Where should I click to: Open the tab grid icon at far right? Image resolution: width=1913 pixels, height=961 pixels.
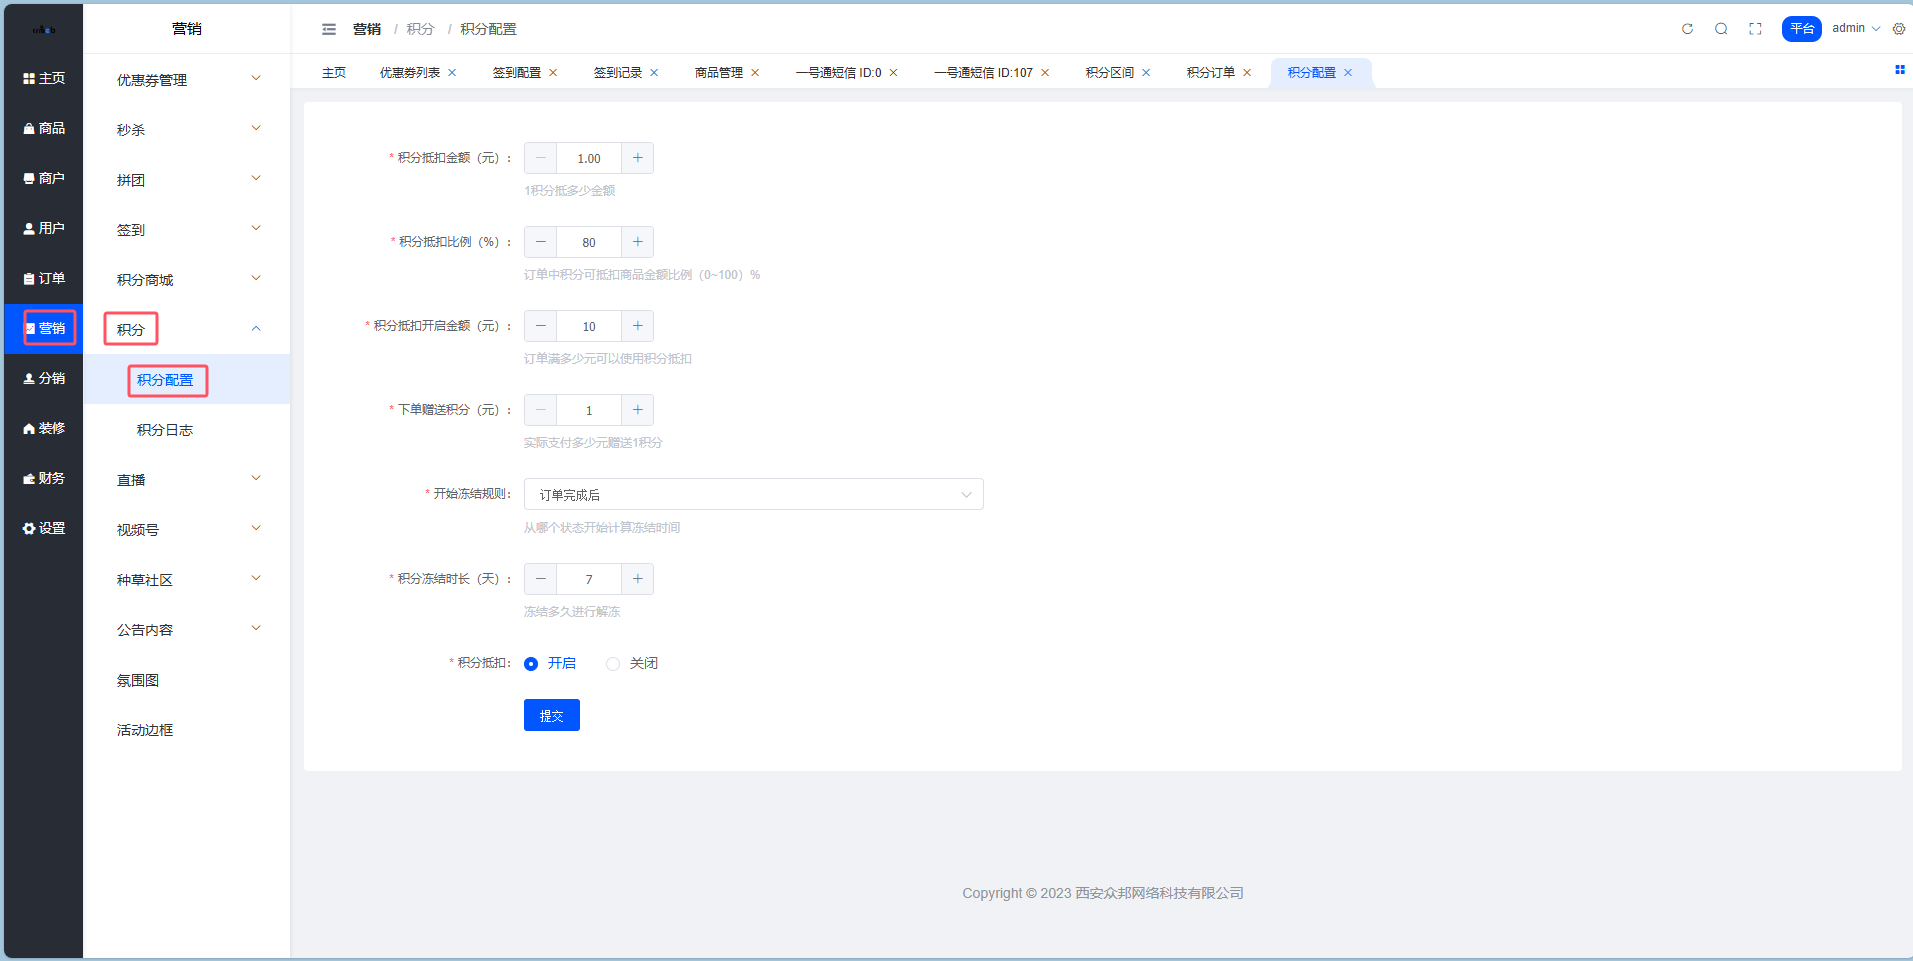tap(1899, 70)
